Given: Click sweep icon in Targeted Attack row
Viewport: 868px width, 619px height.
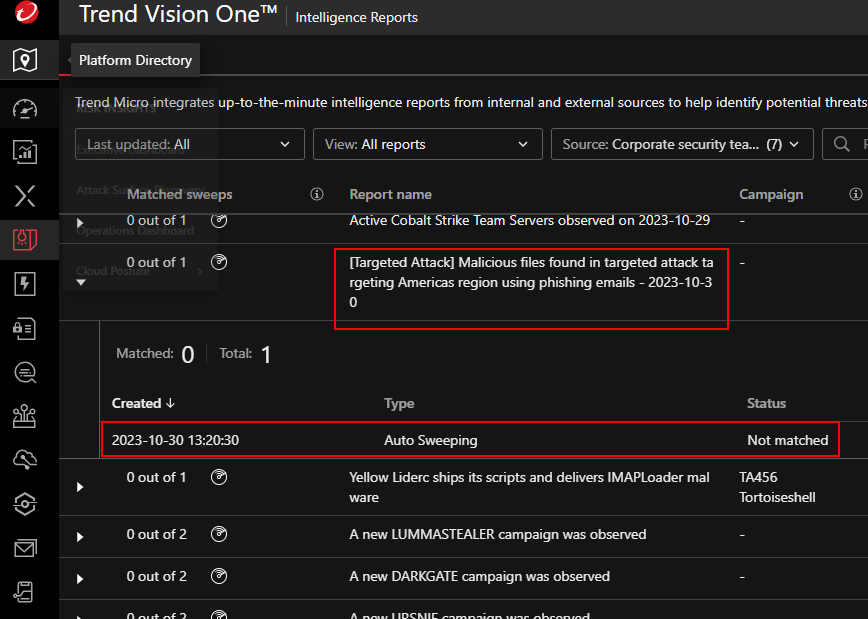Looking at the screenshot, I should tap(219, 262).
